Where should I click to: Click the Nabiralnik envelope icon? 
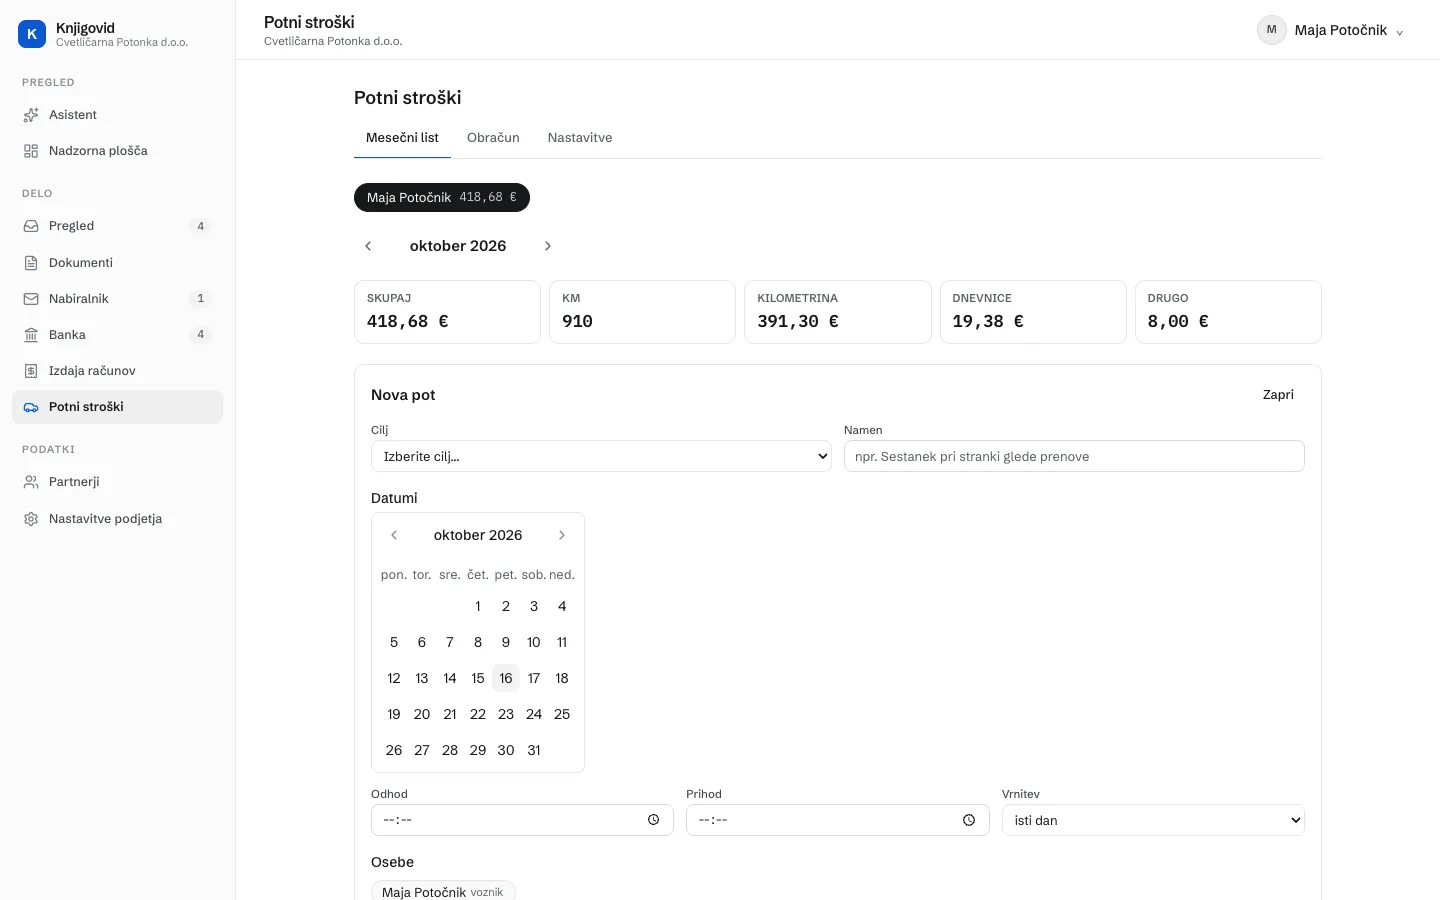tap(31, 299)
